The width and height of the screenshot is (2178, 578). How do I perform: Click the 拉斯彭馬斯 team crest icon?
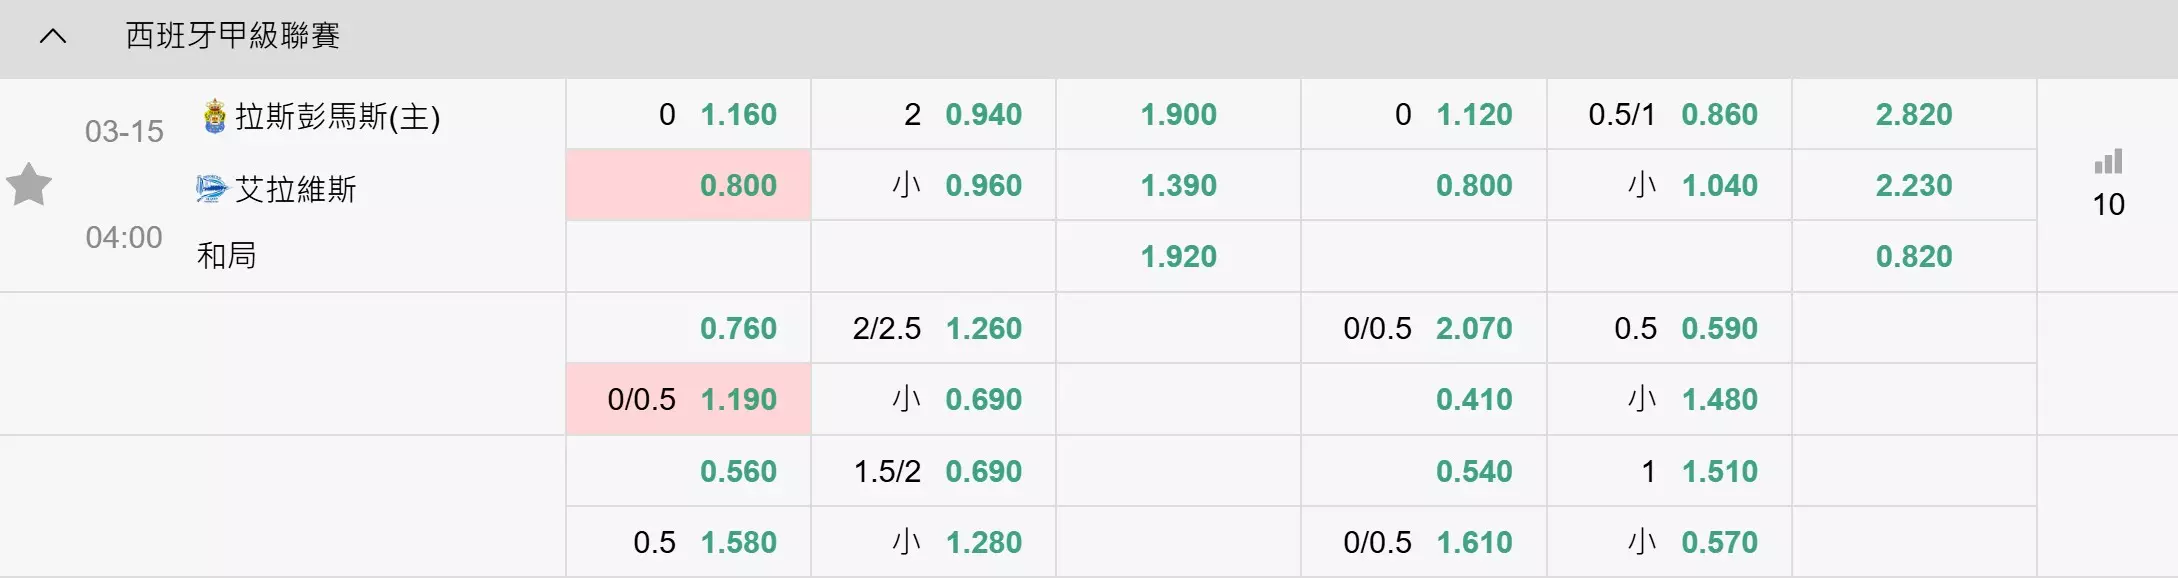214,116
